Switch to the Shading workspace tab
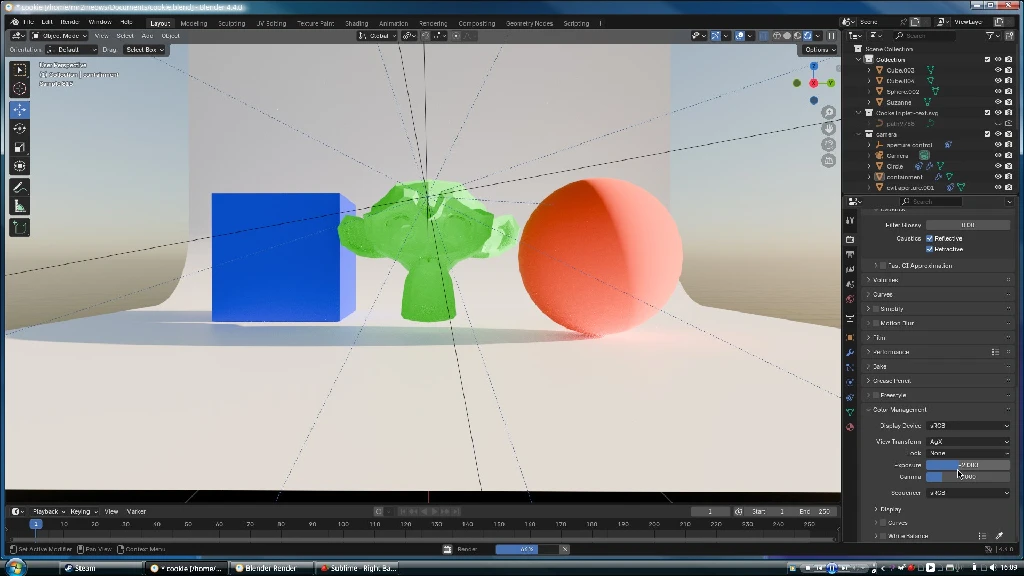This screenshot has width=1024, height=576. tap(357, 23)
